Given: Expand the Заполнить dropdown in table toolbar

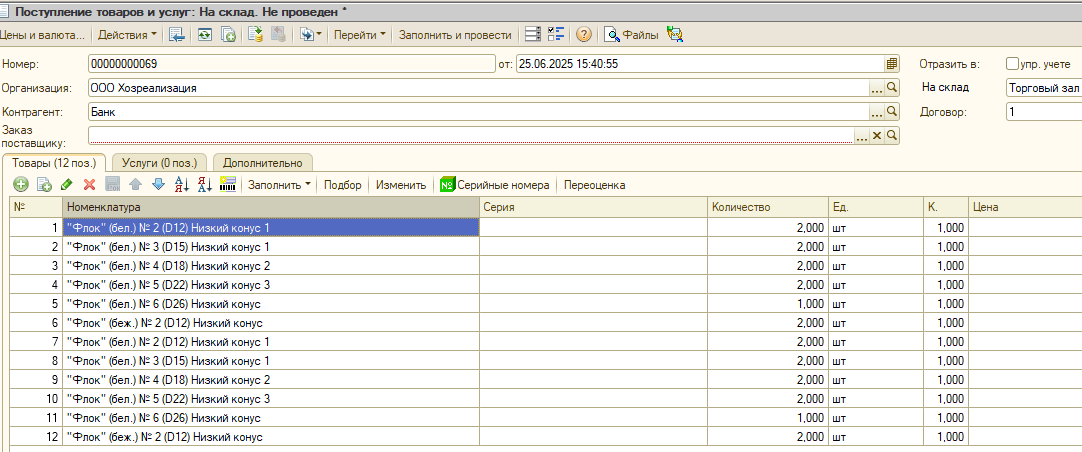Looking at the screenshot, I should [279, 185].
